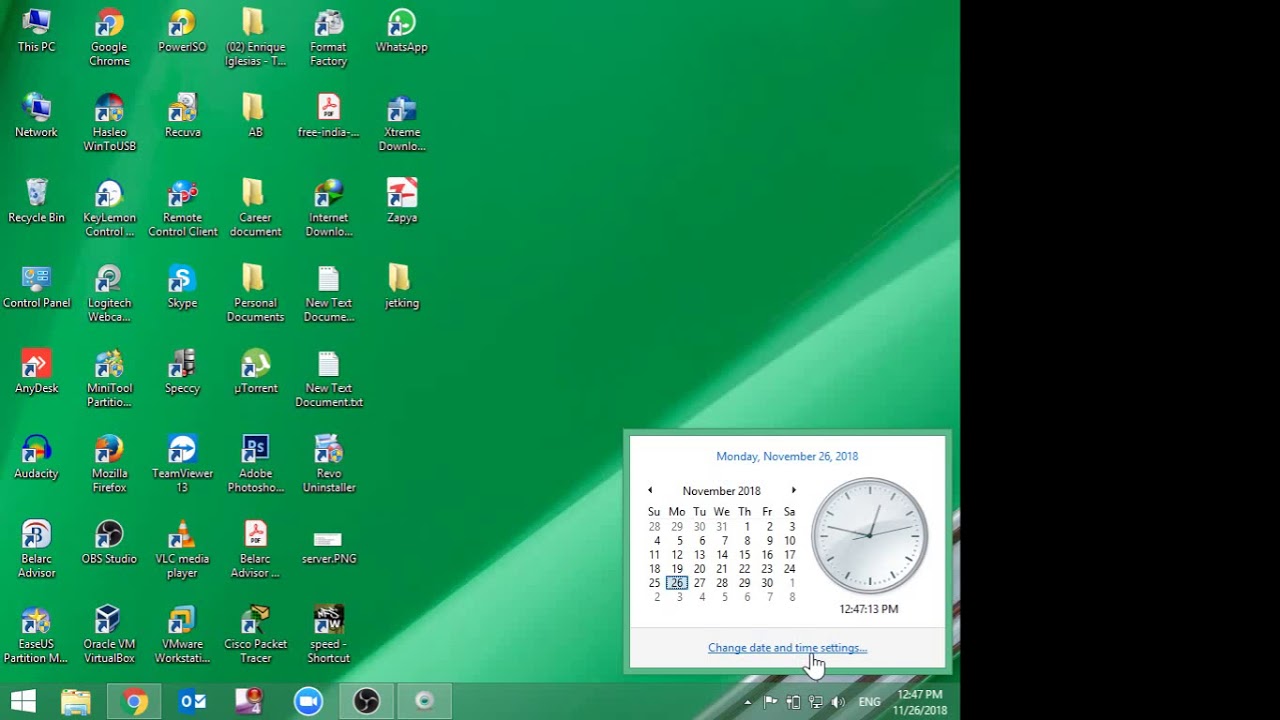
Task: Switch to OBS Studio in taskbar
Action: [x=366, y=702]
